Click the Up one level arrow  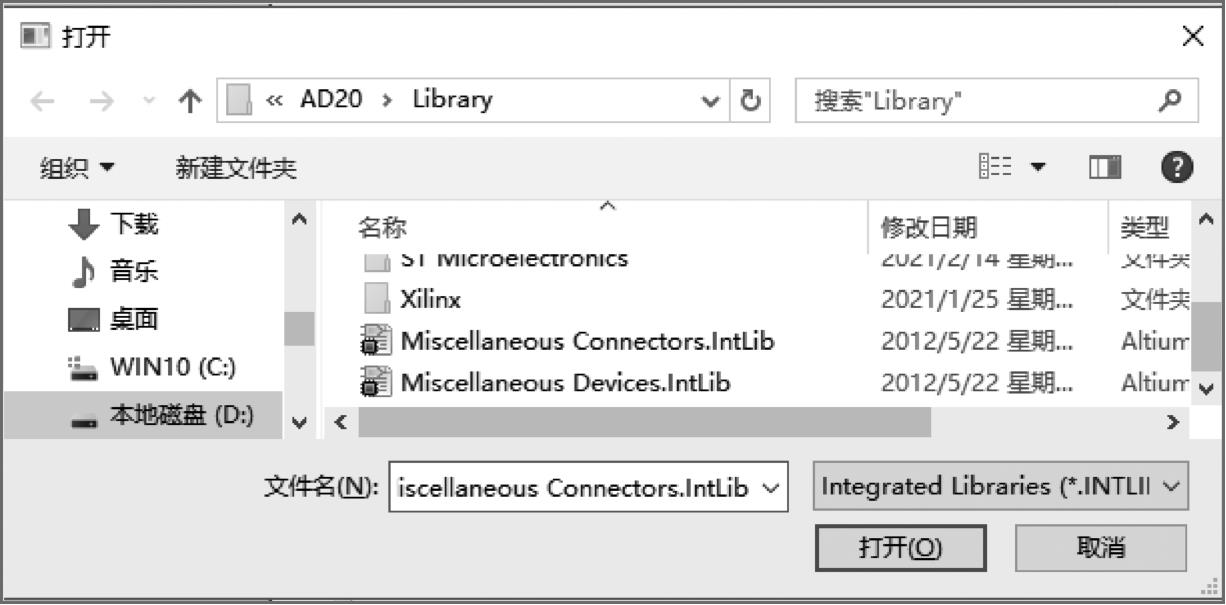[x=190, y=101]
